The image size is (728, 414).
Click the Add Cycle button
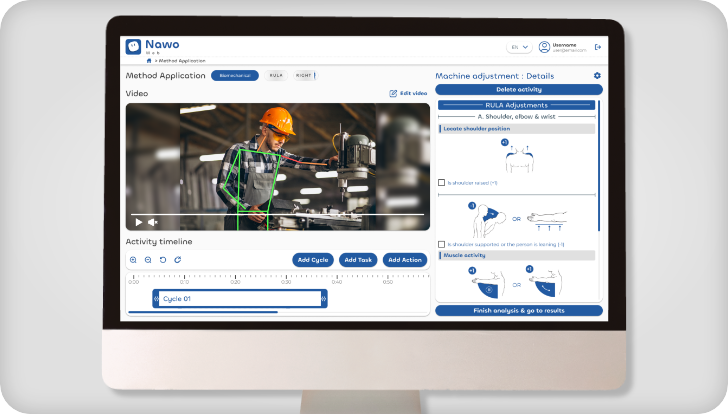pyautogui.click(x=313, y=260)
